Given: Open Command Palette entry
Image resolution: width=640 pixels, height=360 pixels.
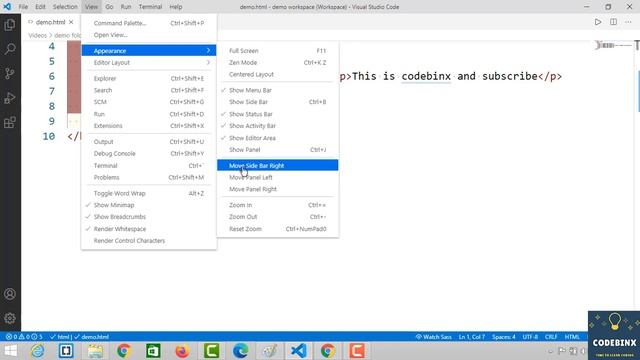Looking at the screenshot, I should (149, 23).
